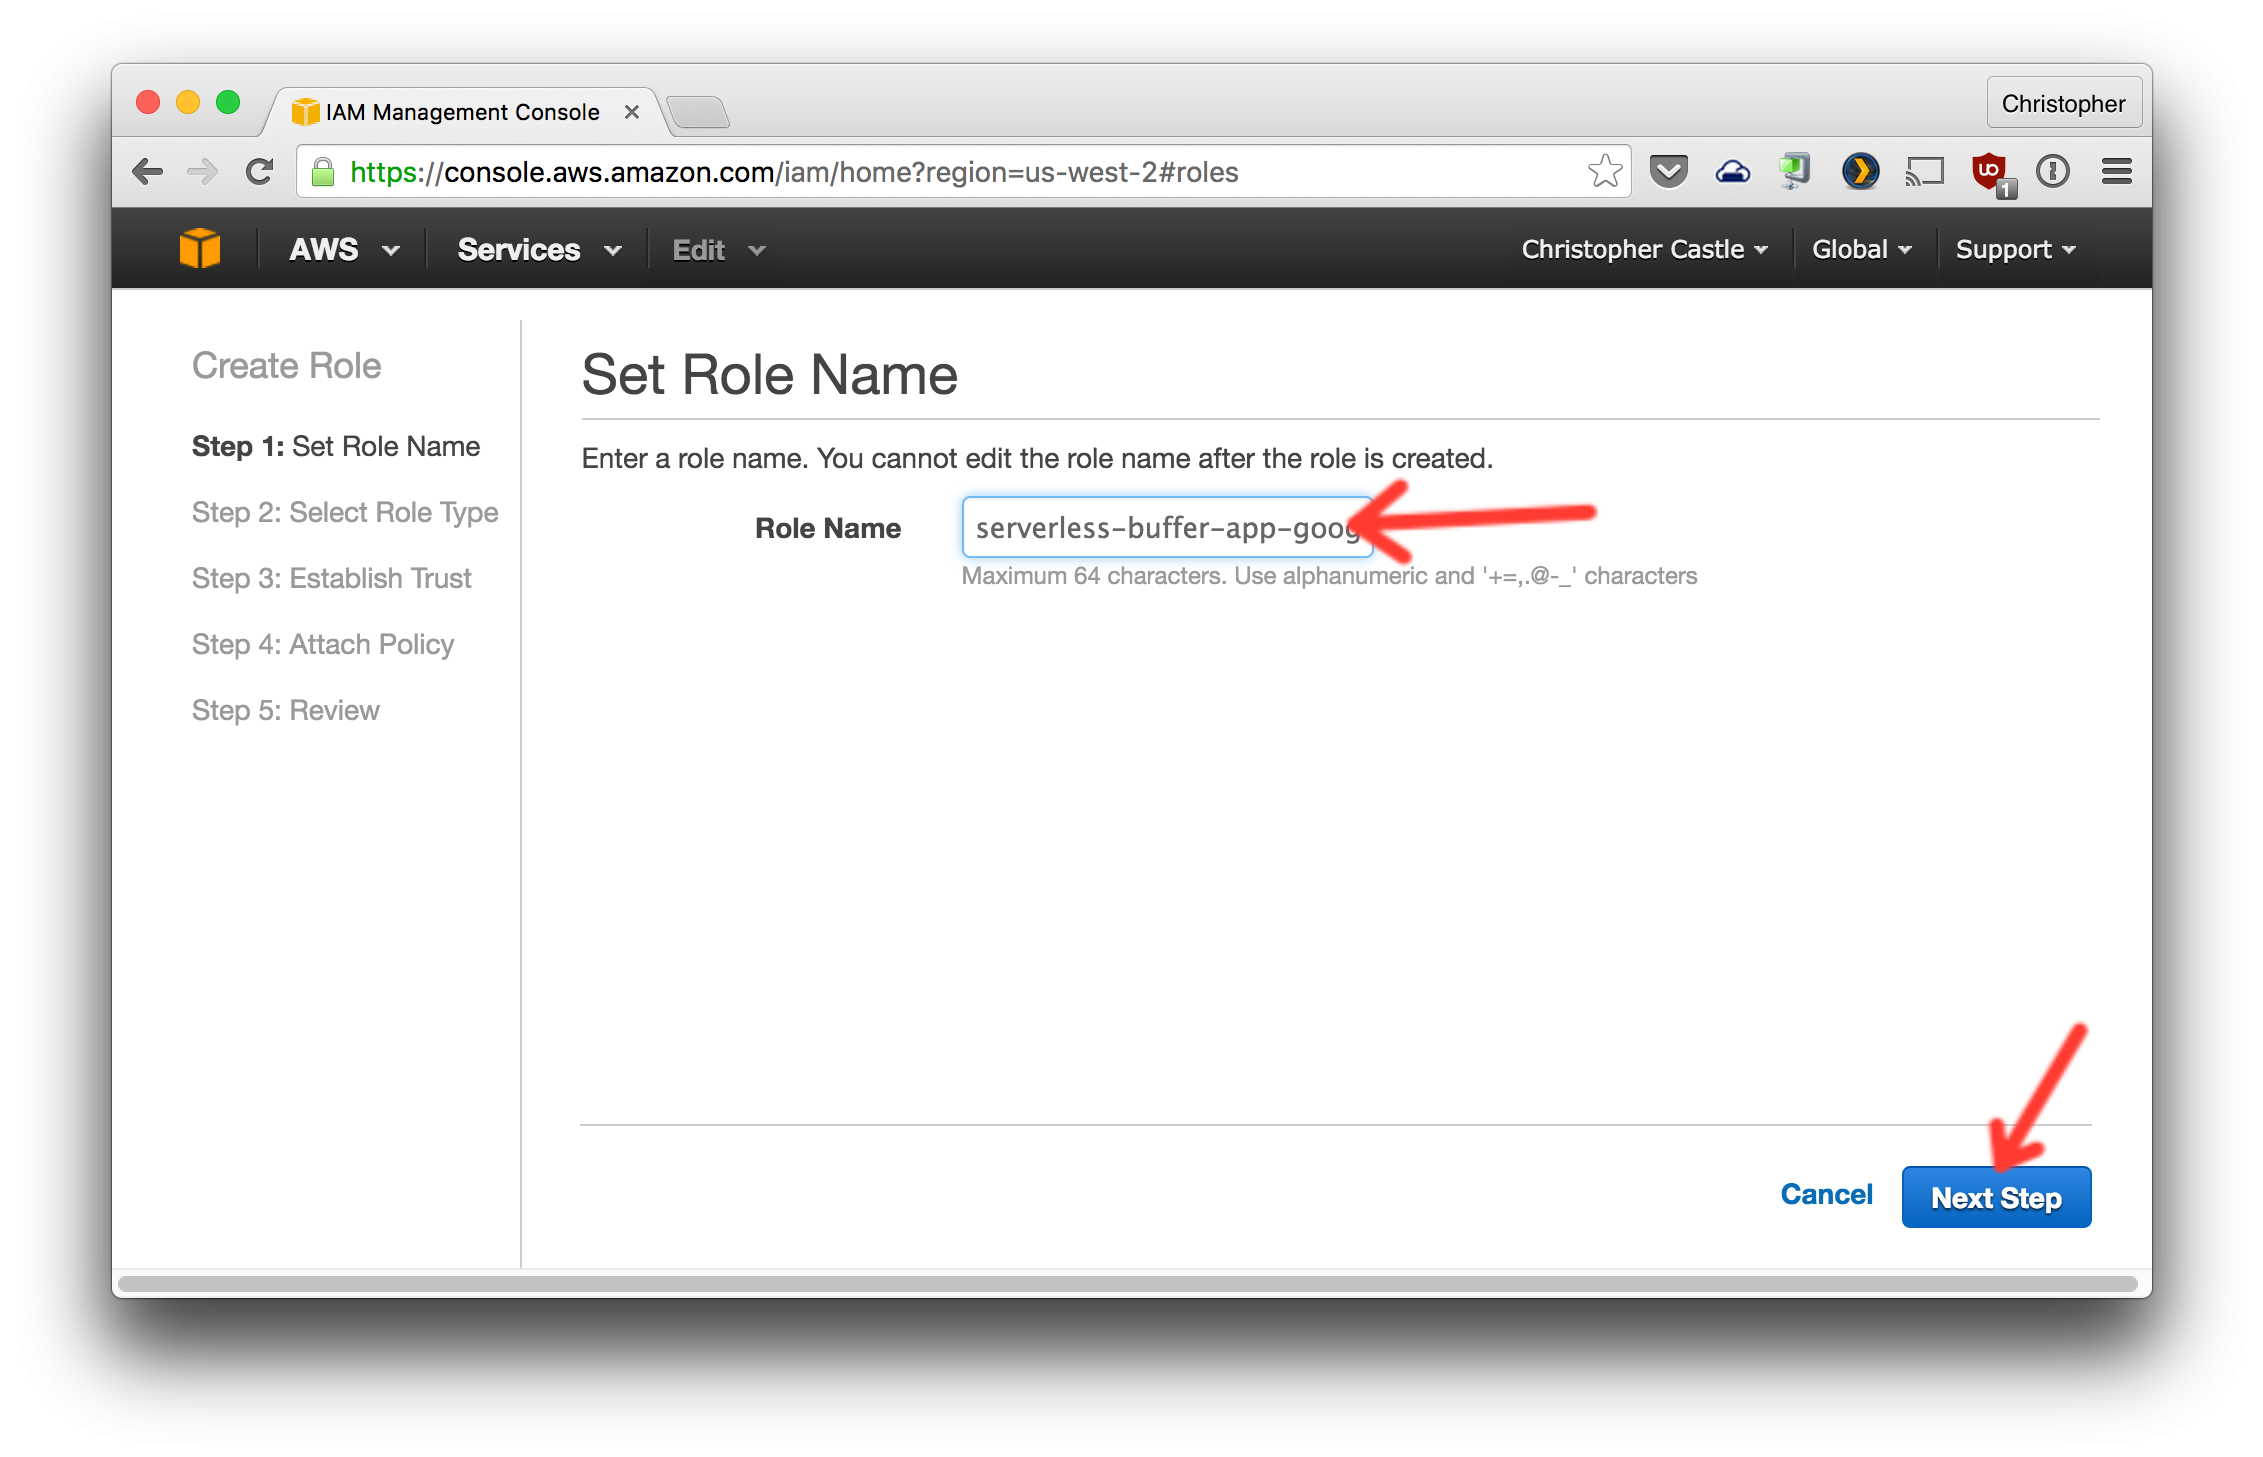Open the Plex extension icon

[1860, 172]
